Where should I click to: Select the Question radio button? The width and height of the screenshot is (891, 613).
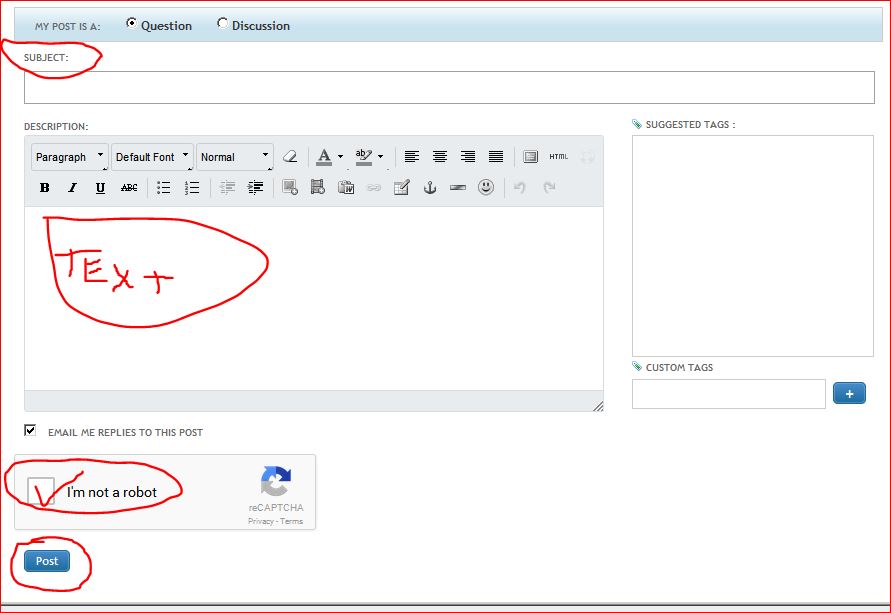pos(132,24)
